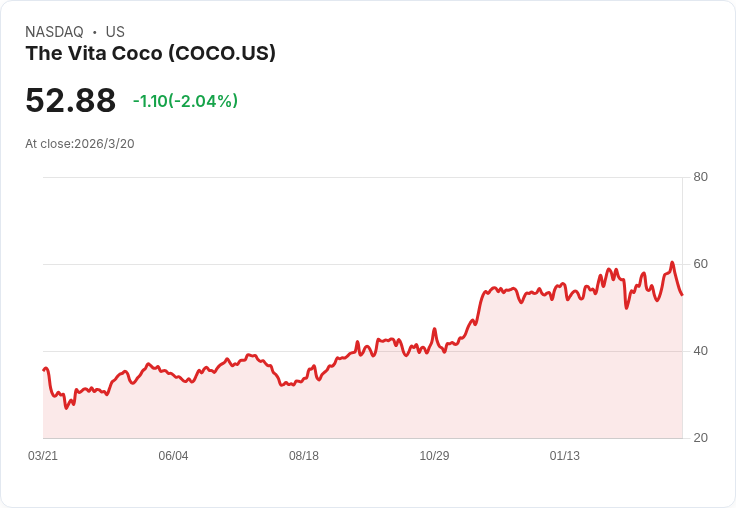This screenshot has height=508, width=736.
Task: Open The Vita Coco (COCO.US) title
Action: coord(151,53)
